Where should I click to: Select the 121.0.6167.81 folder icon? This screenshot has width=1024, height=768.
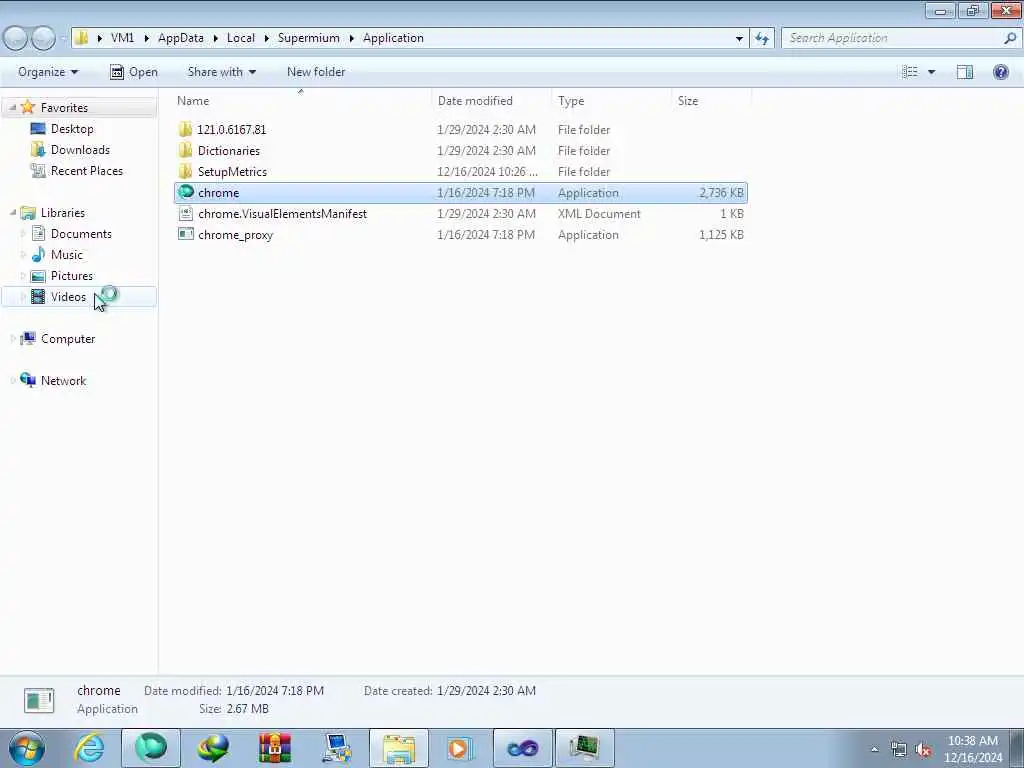186,129
